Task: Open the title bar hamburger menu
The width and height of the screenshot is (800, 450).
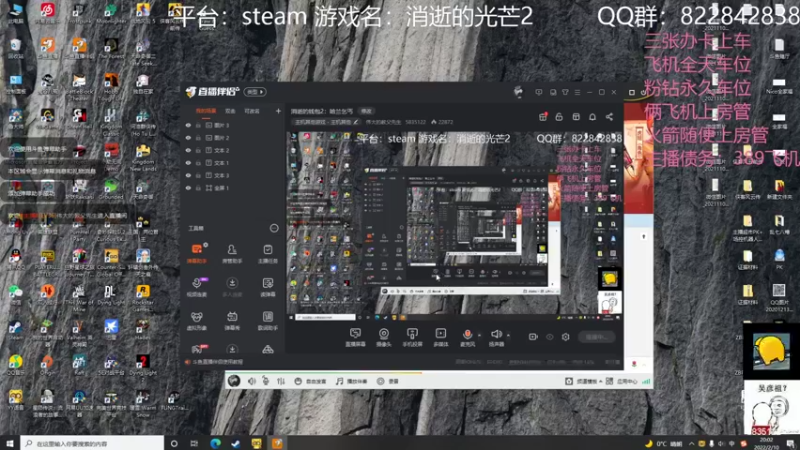Action: click(578, 92)
